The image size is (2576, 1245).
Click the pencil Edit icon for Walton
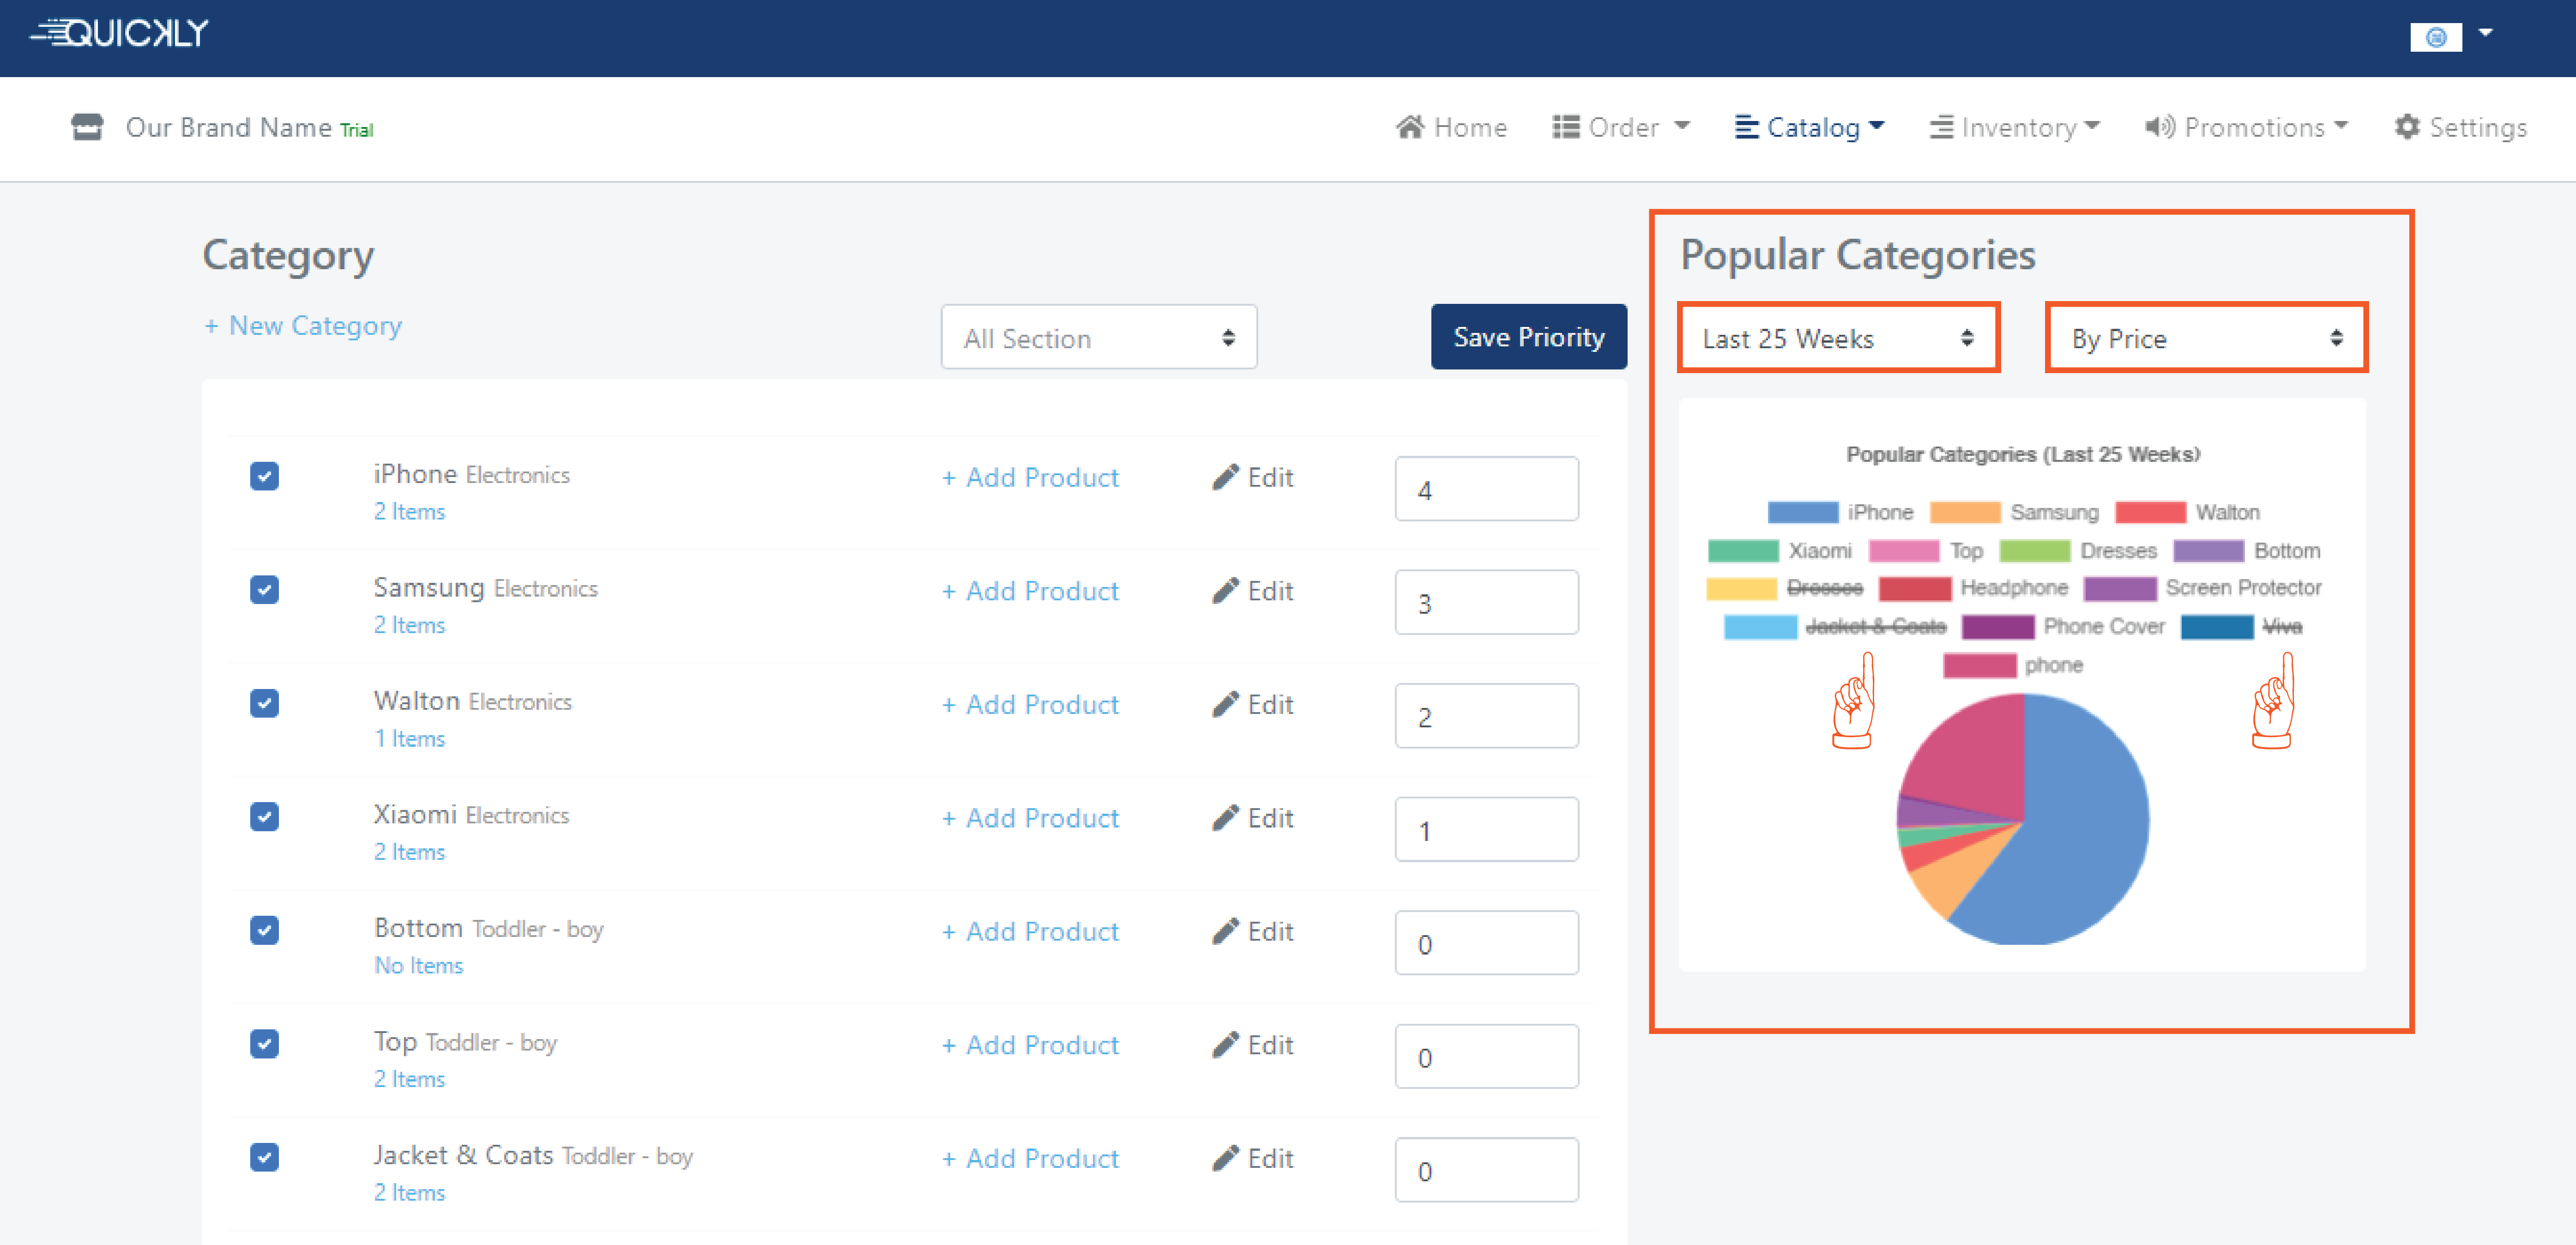coord(1225,704)
